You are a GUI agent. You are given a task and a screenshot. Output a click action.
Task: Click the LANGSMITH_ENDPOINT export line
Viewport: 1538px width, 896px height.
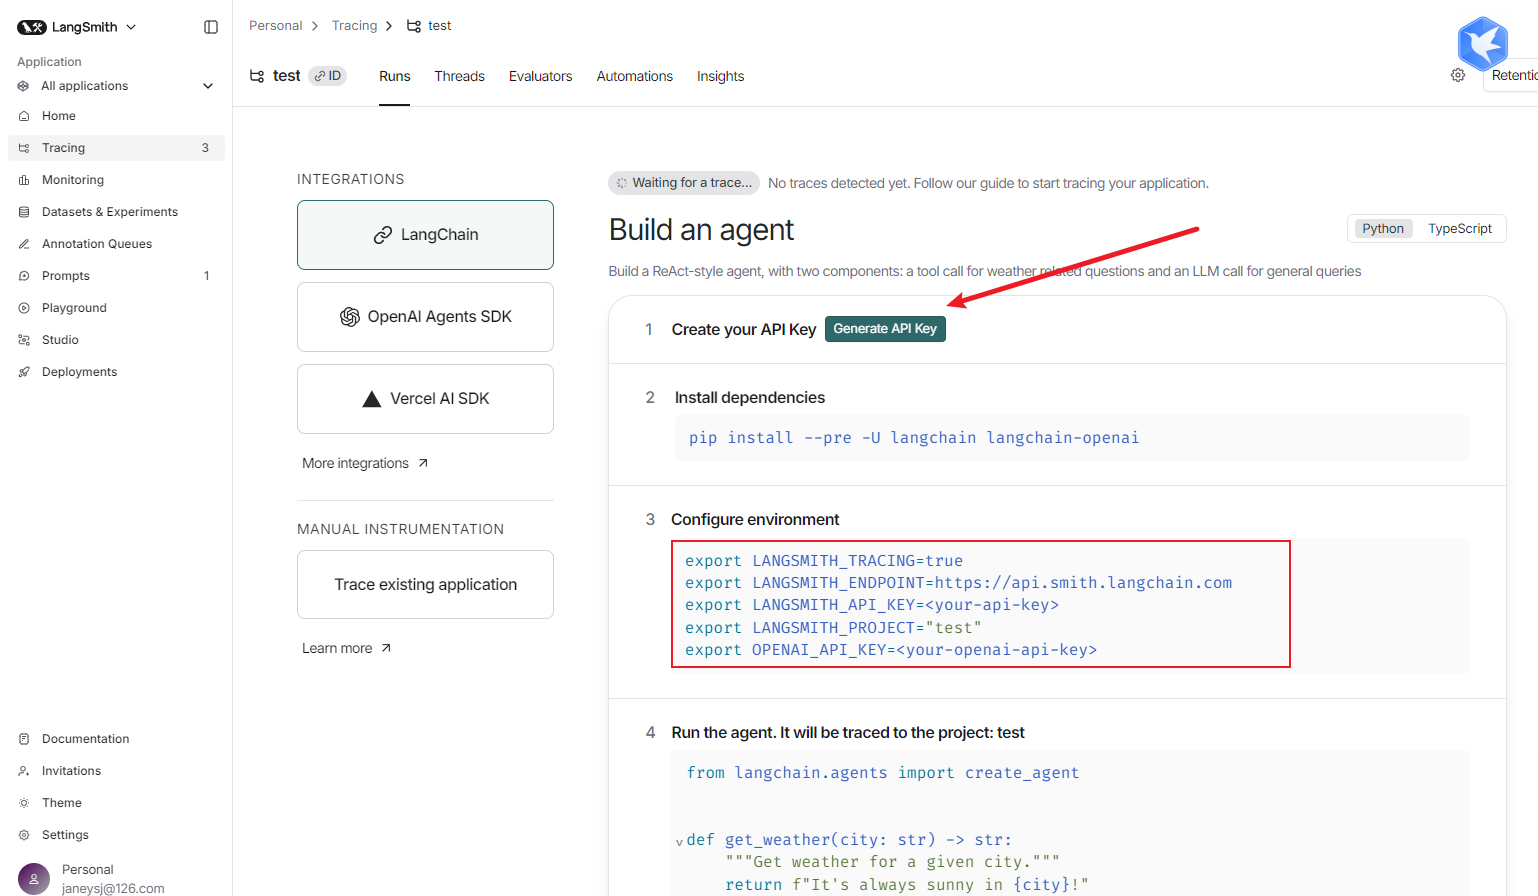(x=958, y=583)
